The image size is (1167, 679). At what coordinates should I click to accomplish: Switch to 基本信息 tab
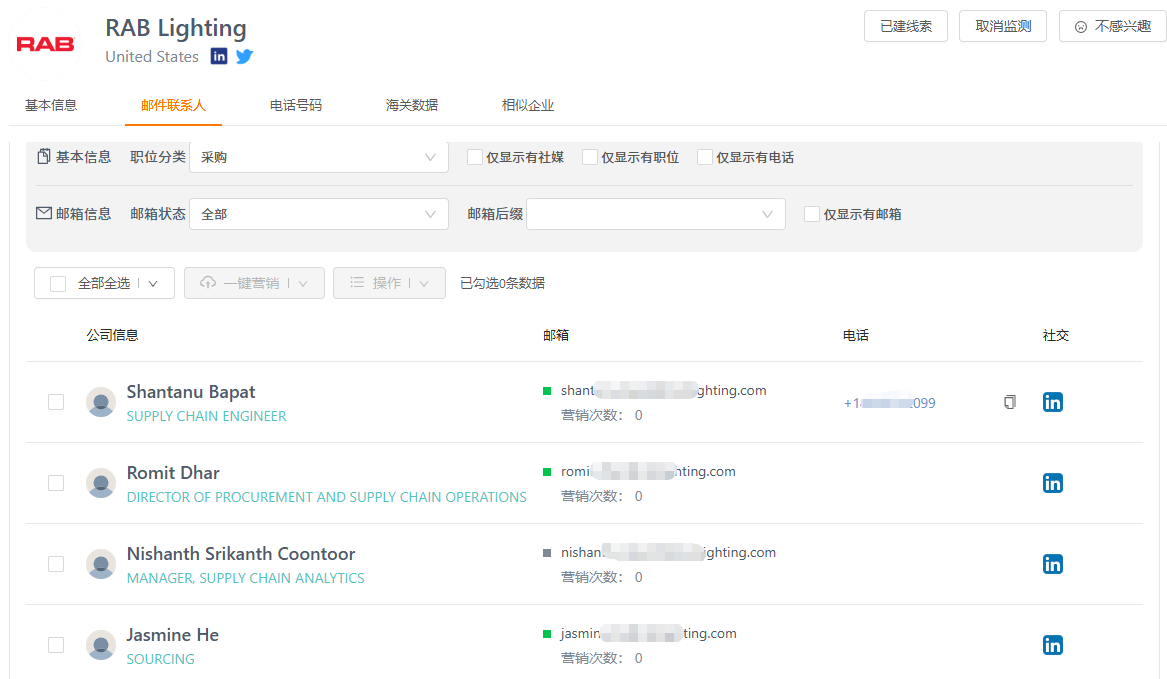click(51, 105)
